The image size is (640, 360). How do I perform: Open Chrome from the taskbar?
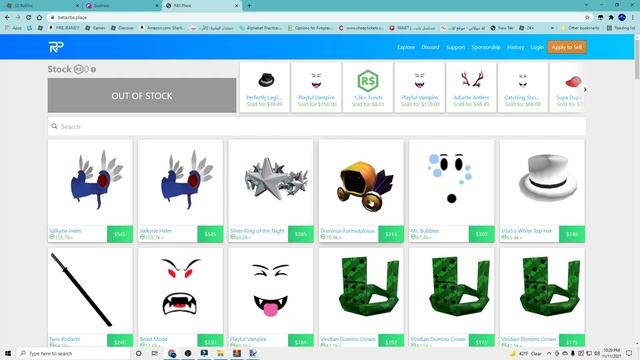point(172,353)
